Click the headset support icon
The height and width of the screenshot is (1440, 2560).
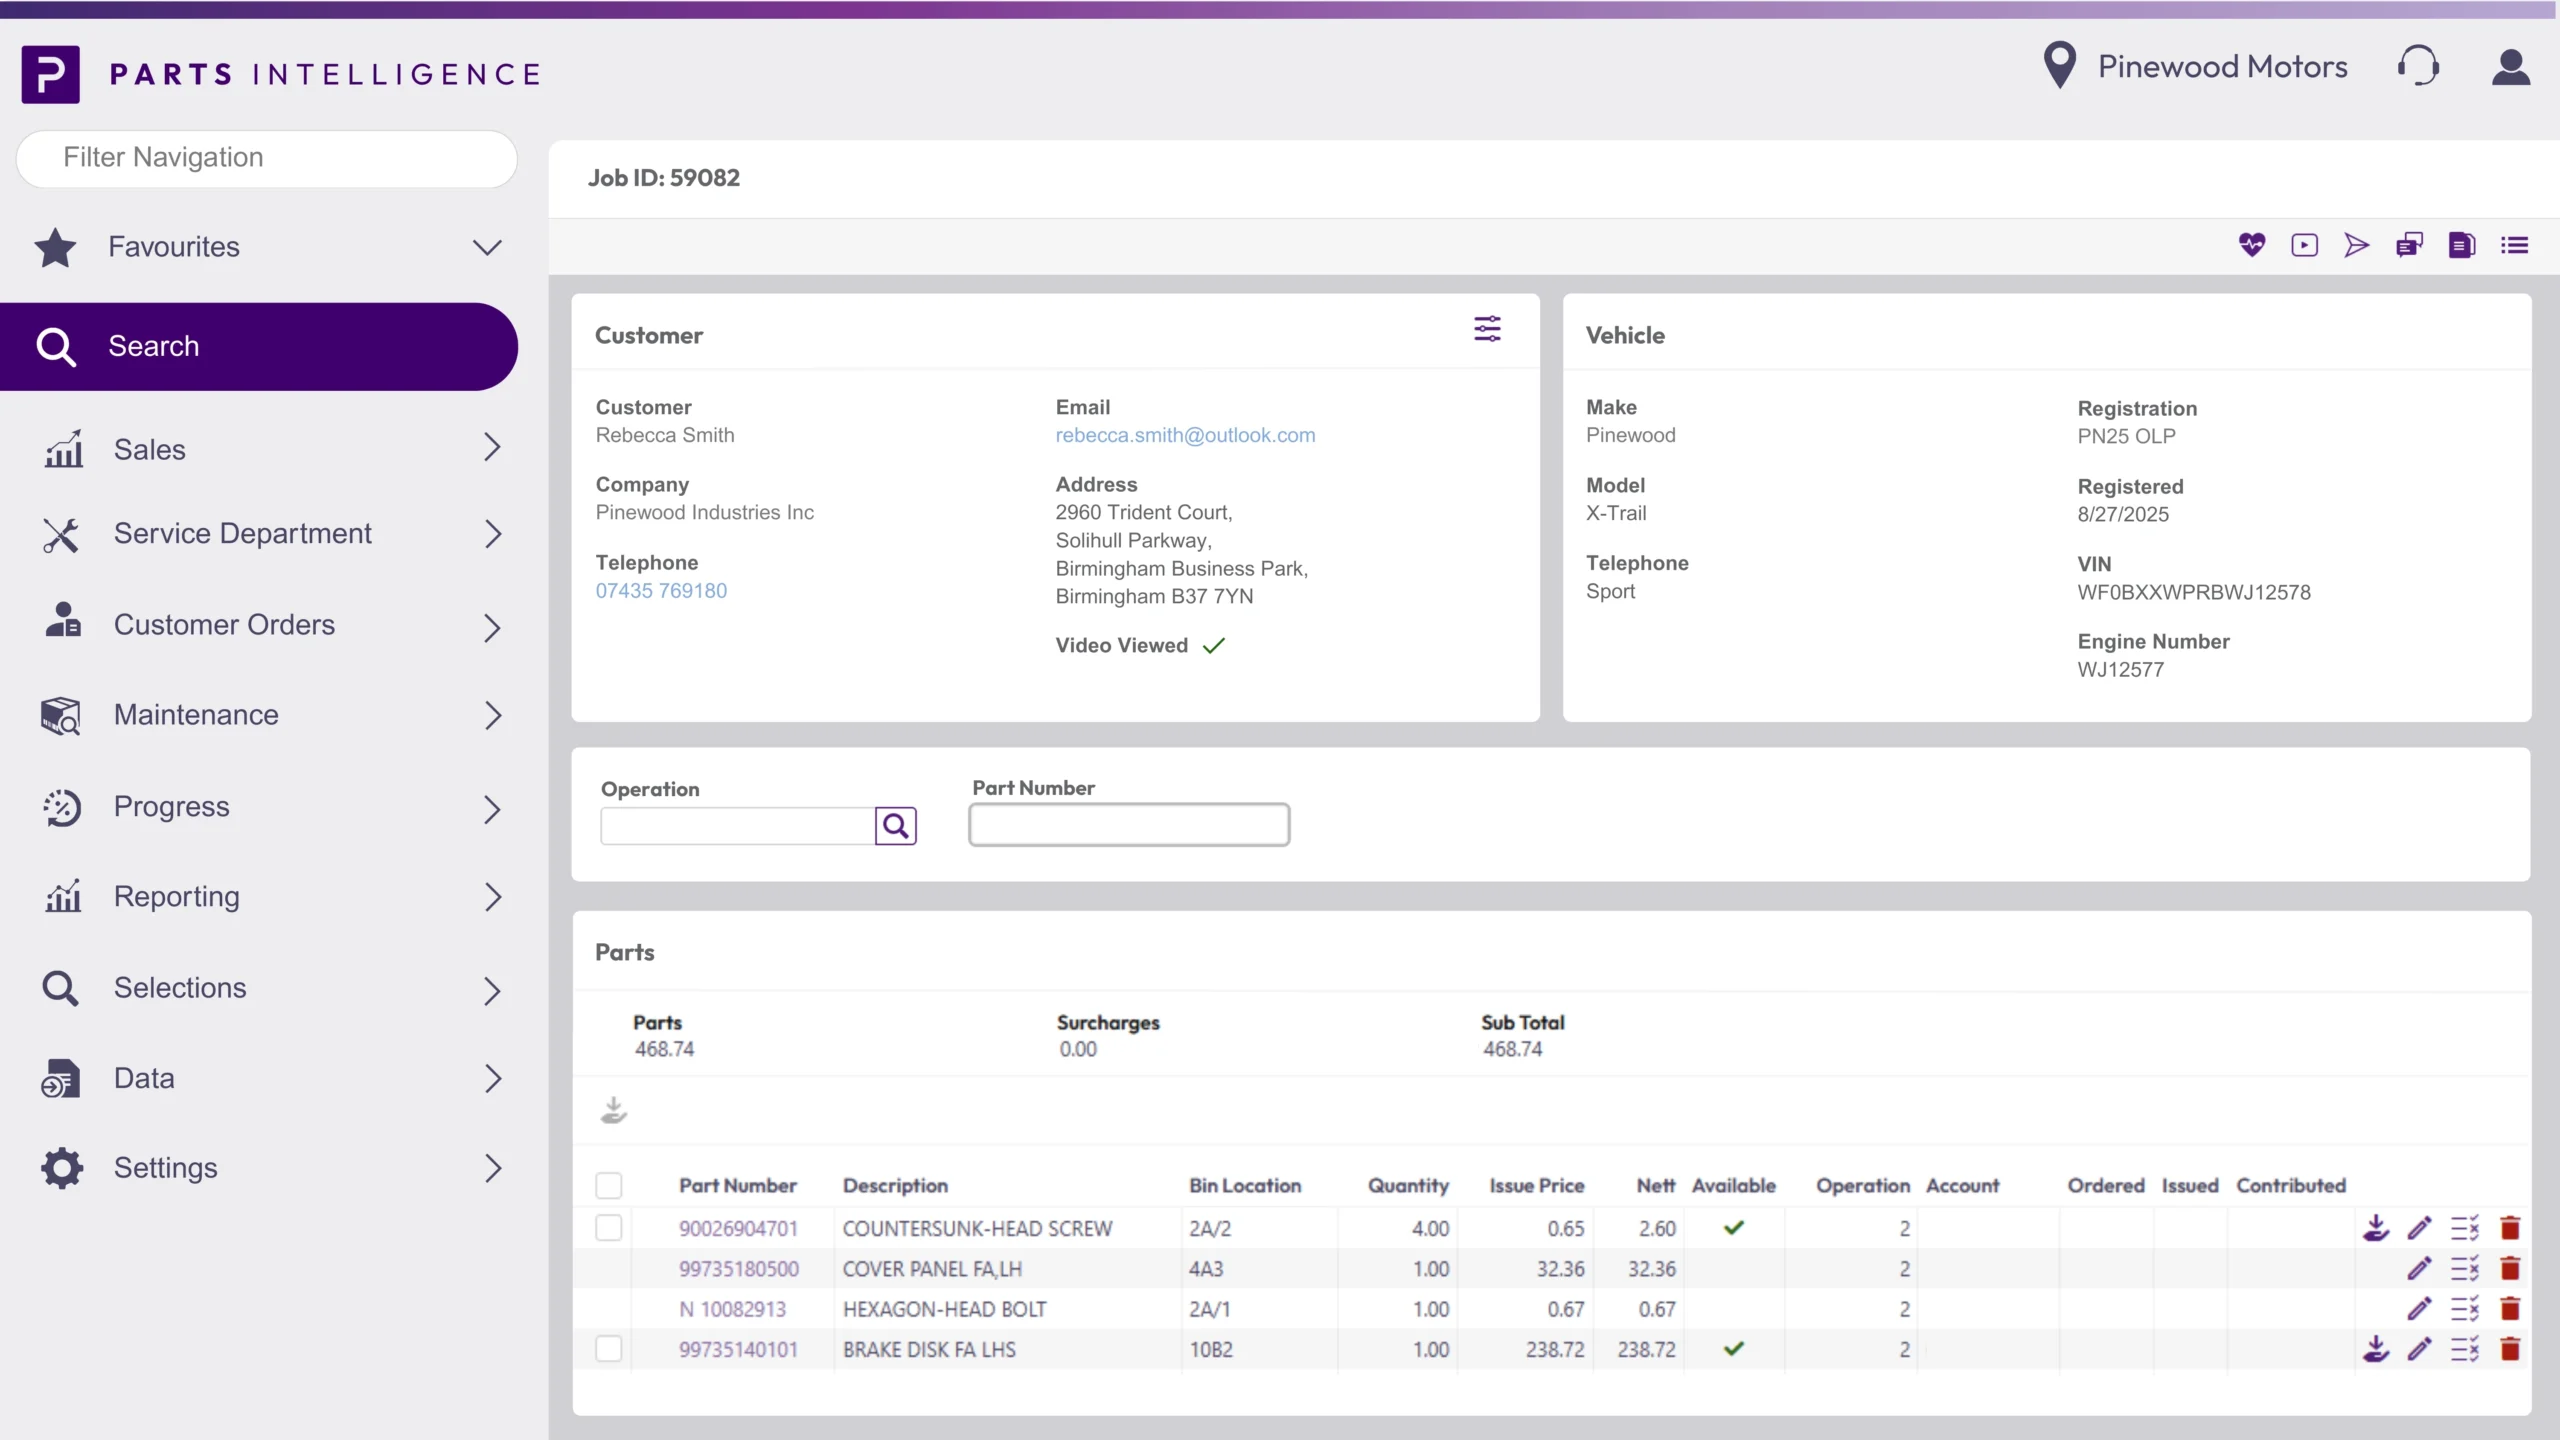click(x=2418, y=67)
